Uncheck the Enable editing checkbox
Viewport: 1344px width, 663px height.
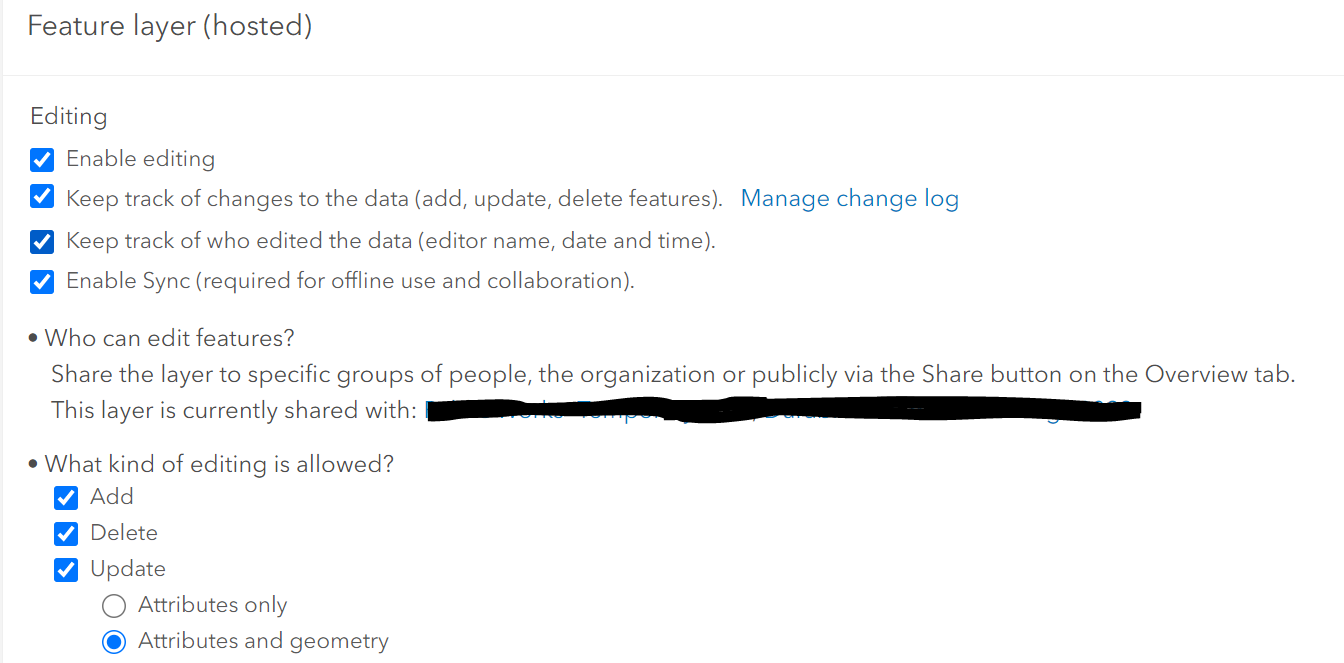coord(42,160)
